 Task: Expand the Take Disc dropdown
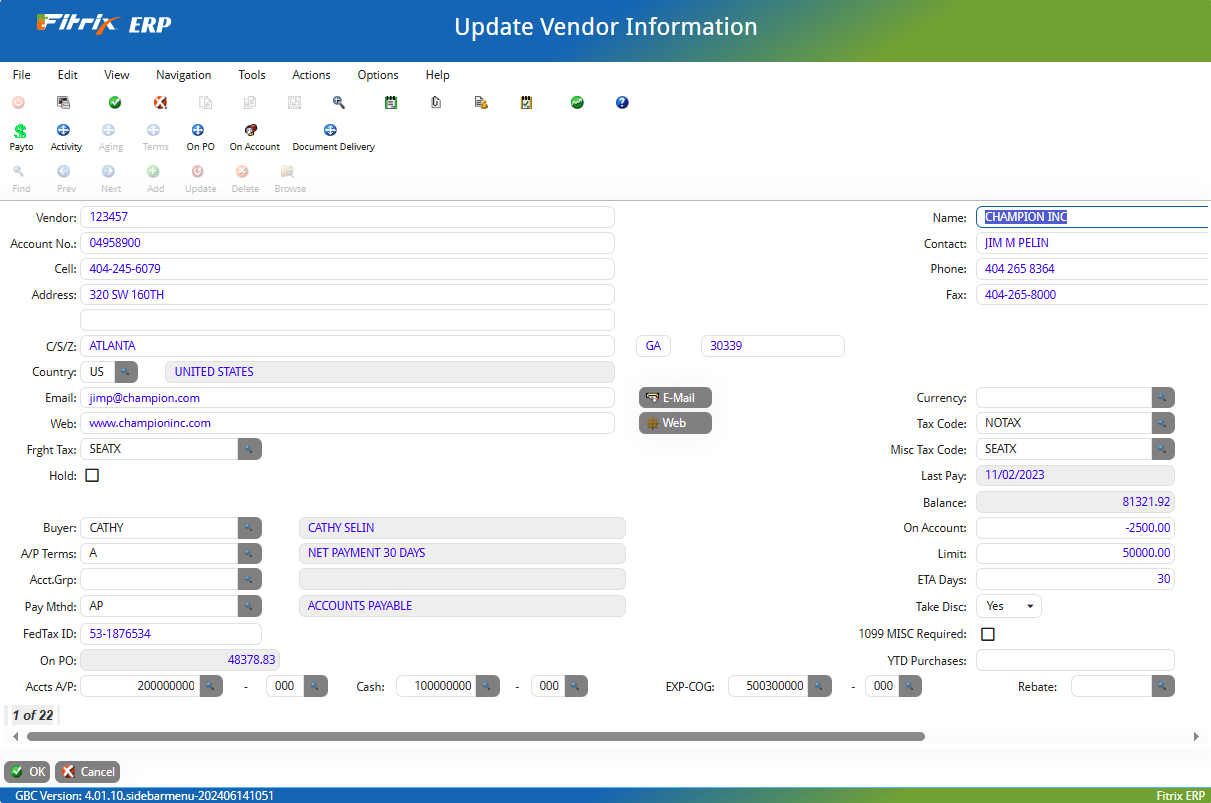click(1009, 606)
